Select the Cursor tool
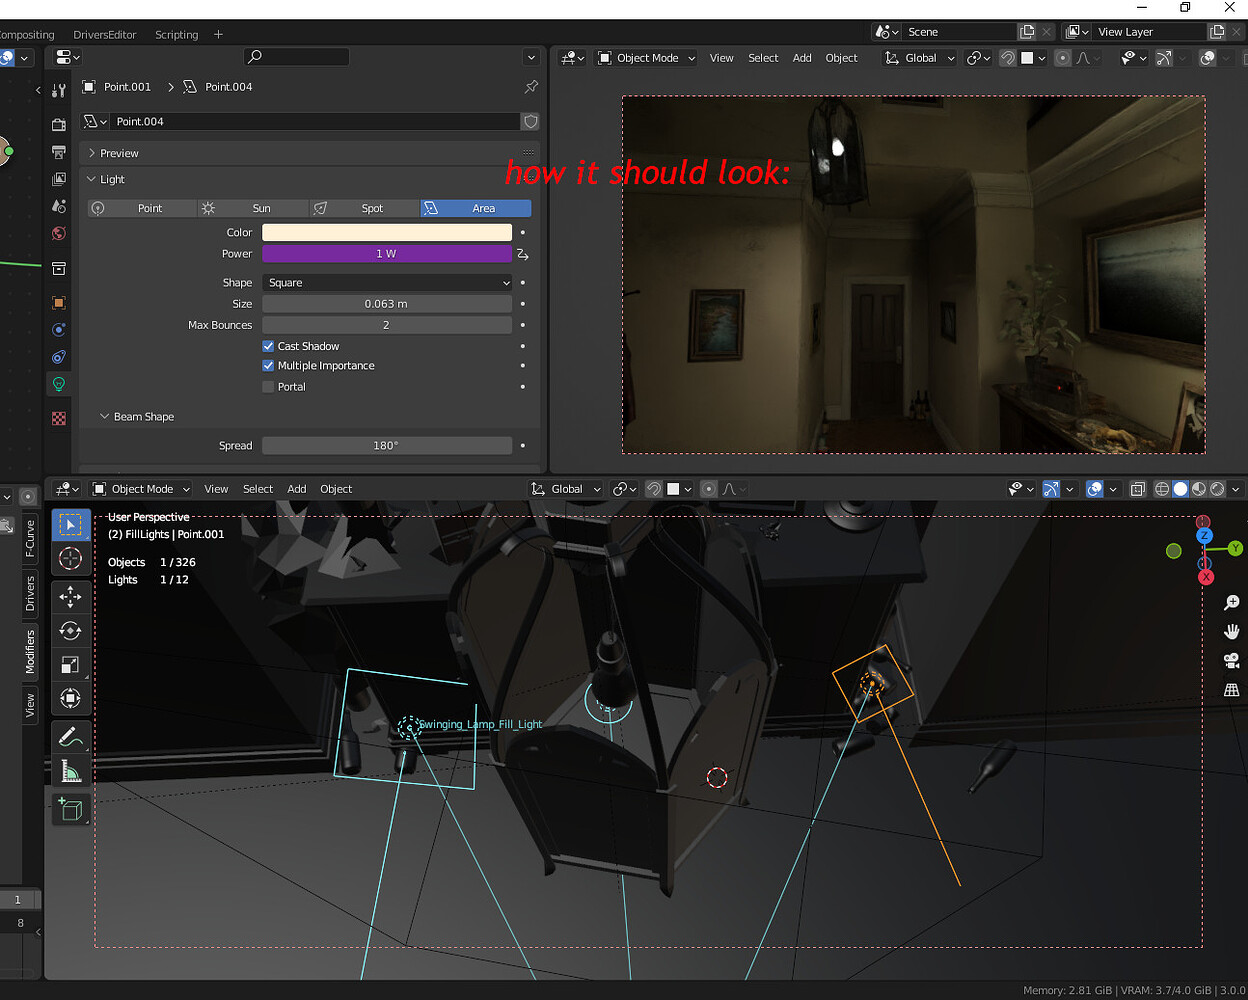The width and height of the screenshot is (1248, 1000). coord(70,559)
